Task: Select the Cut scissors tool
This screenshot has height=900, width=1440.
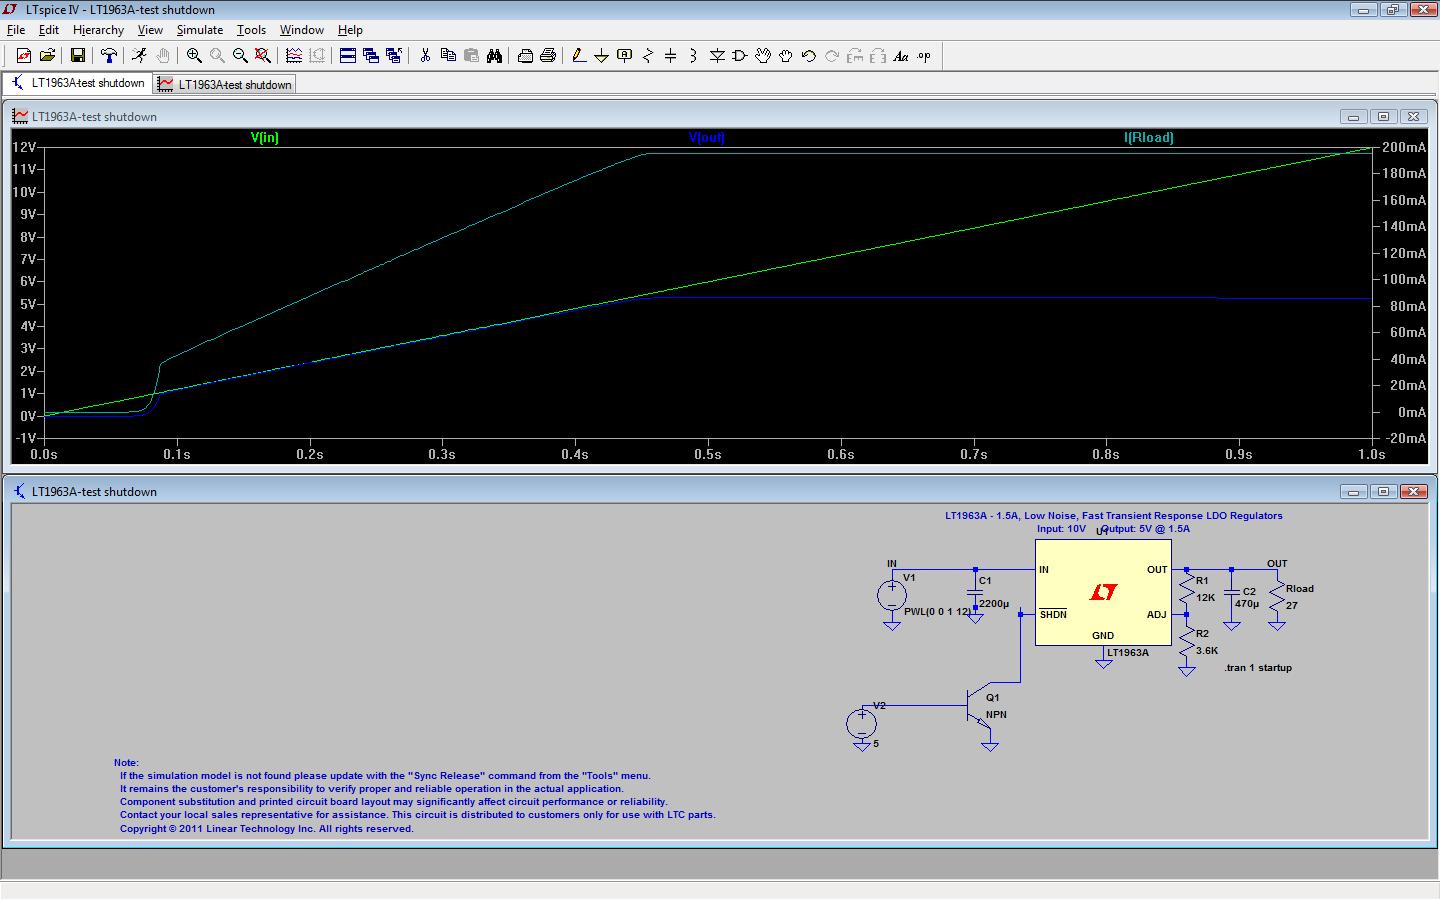Action: click(x=425, y=56)
